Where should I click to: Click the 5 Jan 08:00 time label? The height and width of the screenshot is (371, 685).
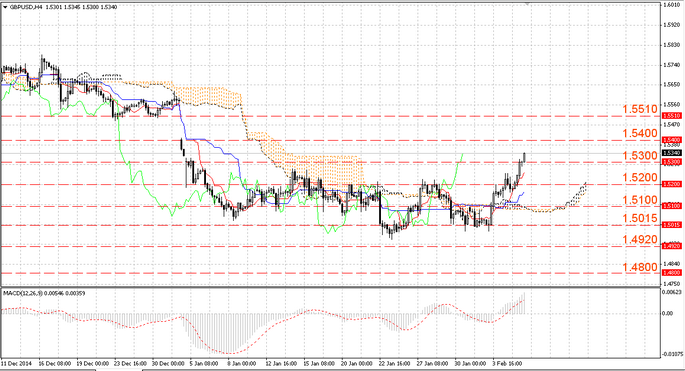point(204,364)
